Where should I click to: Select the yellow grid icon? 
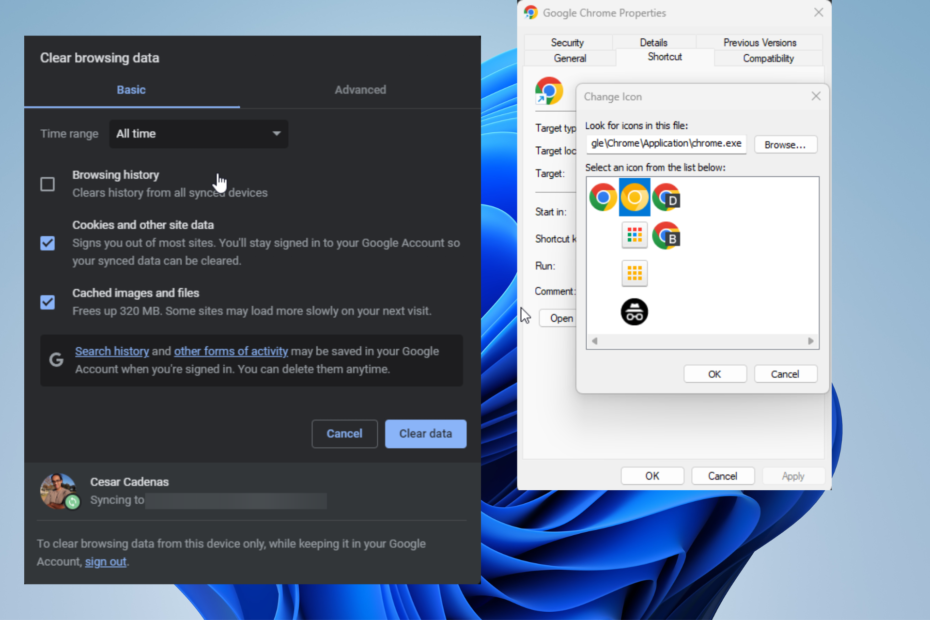coord(635,272)
